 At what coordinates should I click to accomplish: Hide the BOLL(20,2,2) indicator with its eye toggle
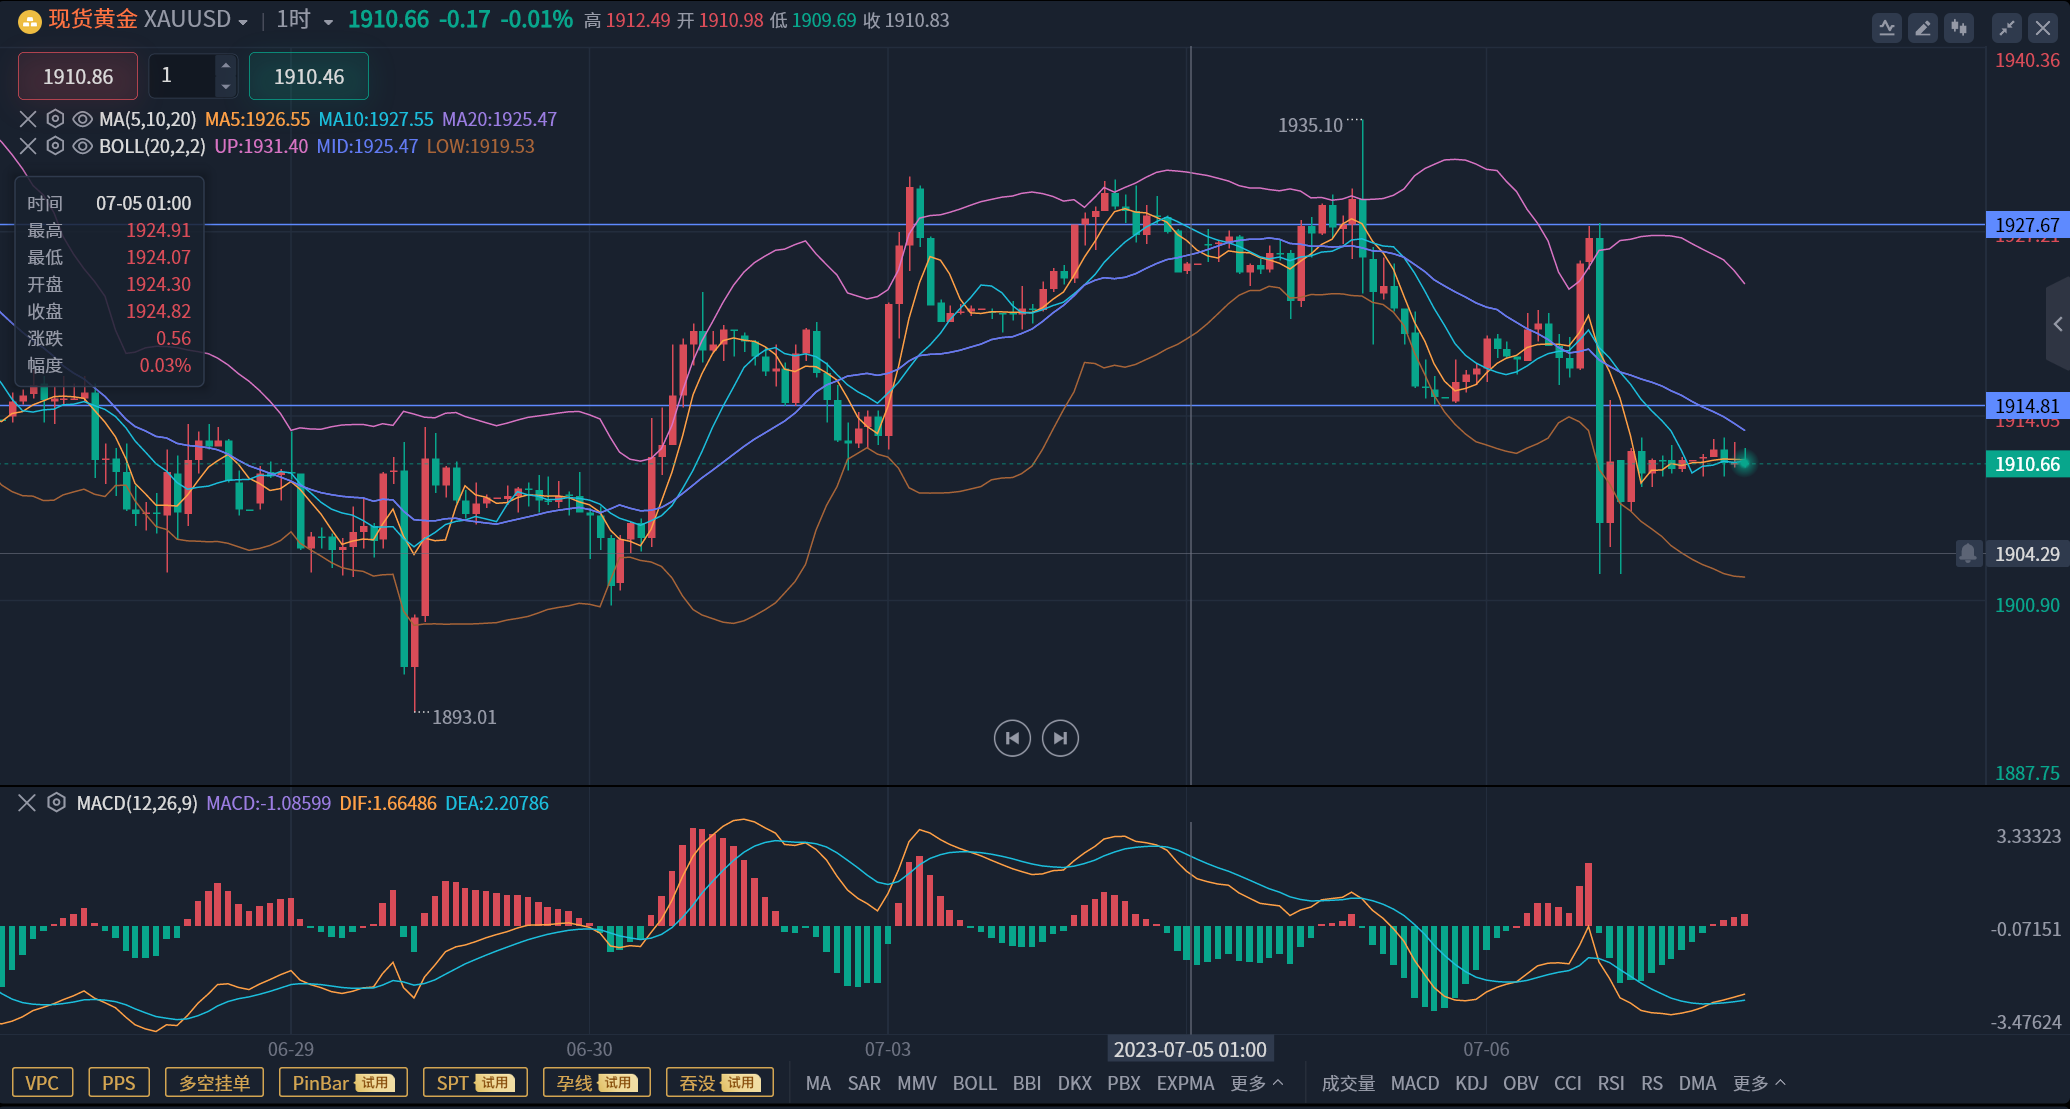pyautogui.click(x=82, y=146)
